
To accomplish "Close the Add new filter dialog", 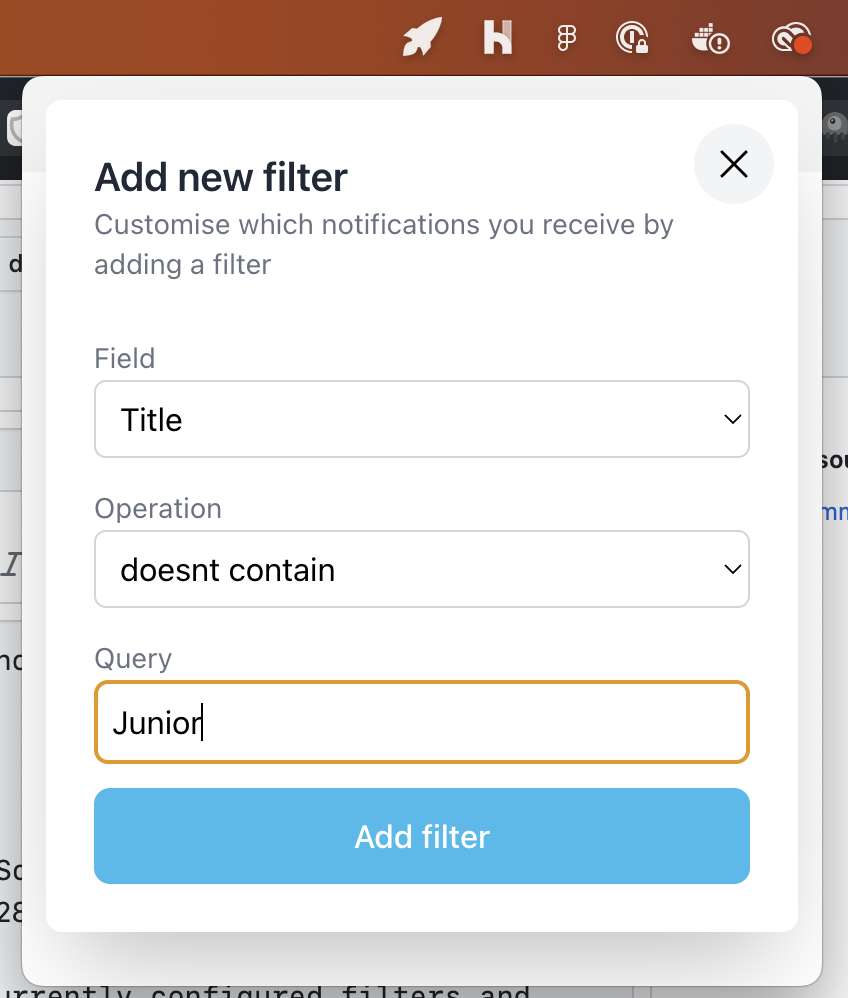I will click(734, 164).
